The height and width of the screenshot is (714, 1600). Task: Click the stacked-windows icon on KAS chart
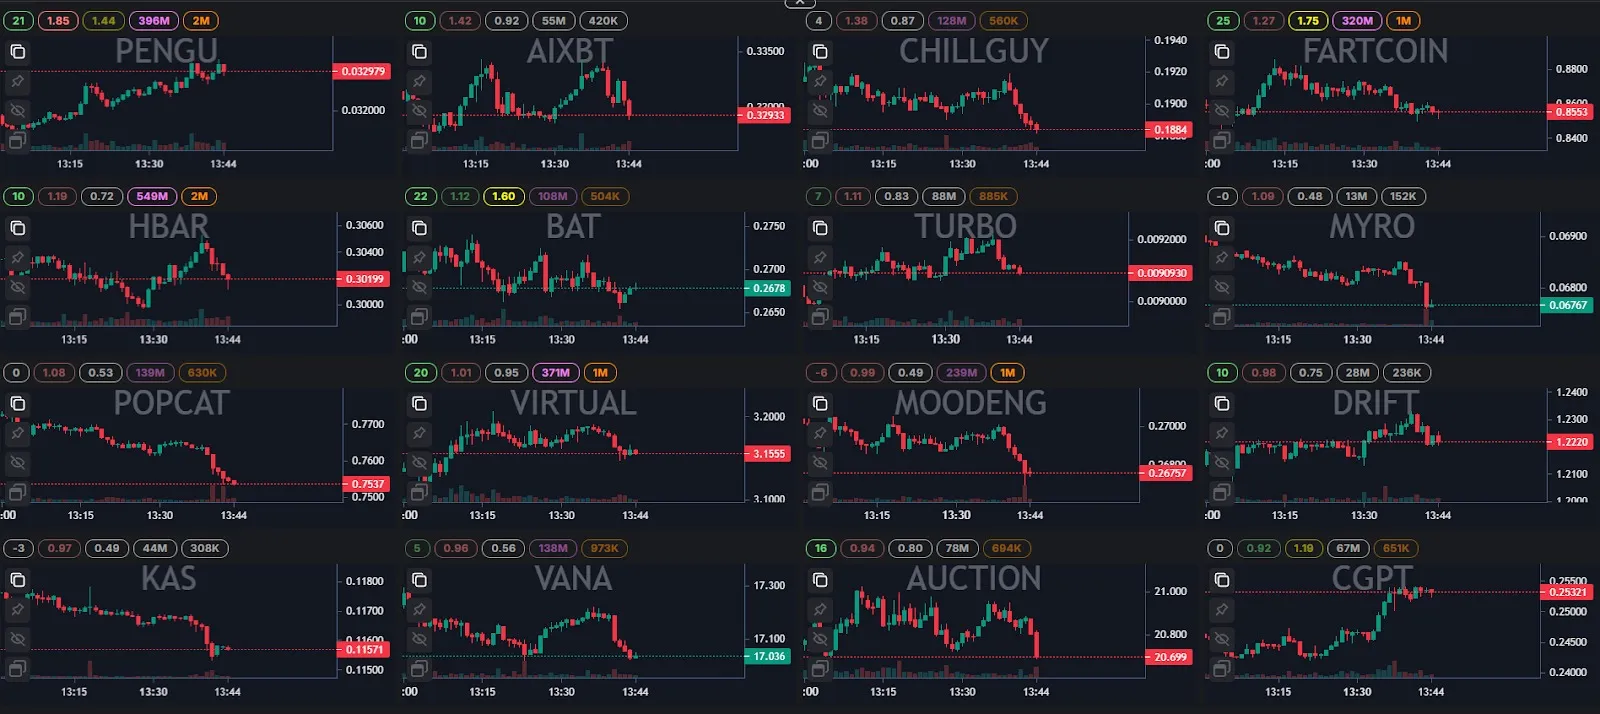point(17,669)
